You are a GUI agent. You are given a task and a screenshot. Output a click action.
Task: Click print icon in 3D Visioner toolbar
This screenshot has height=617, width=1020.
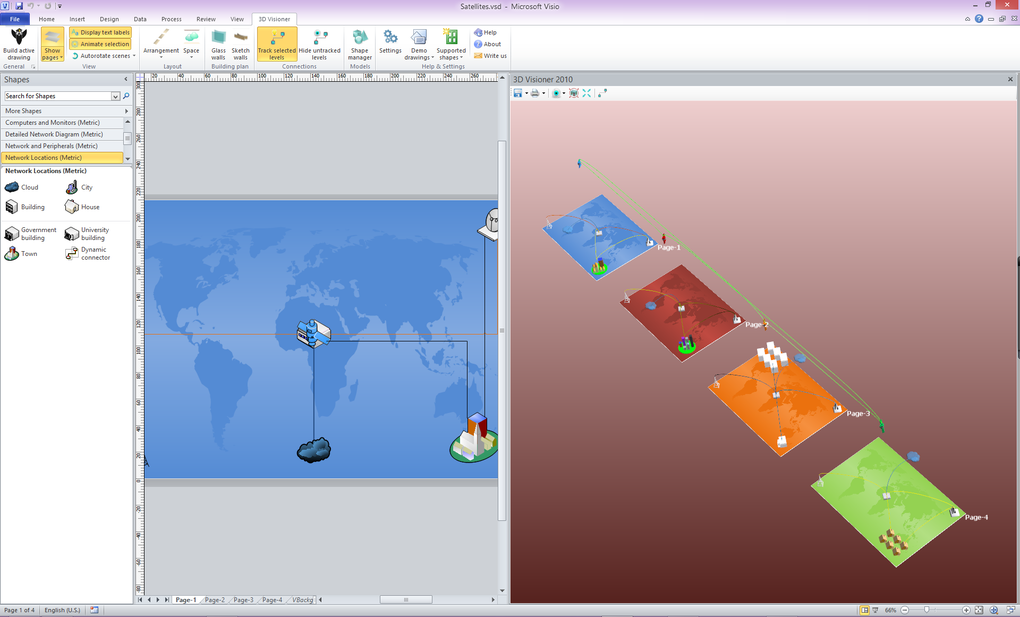535,93
